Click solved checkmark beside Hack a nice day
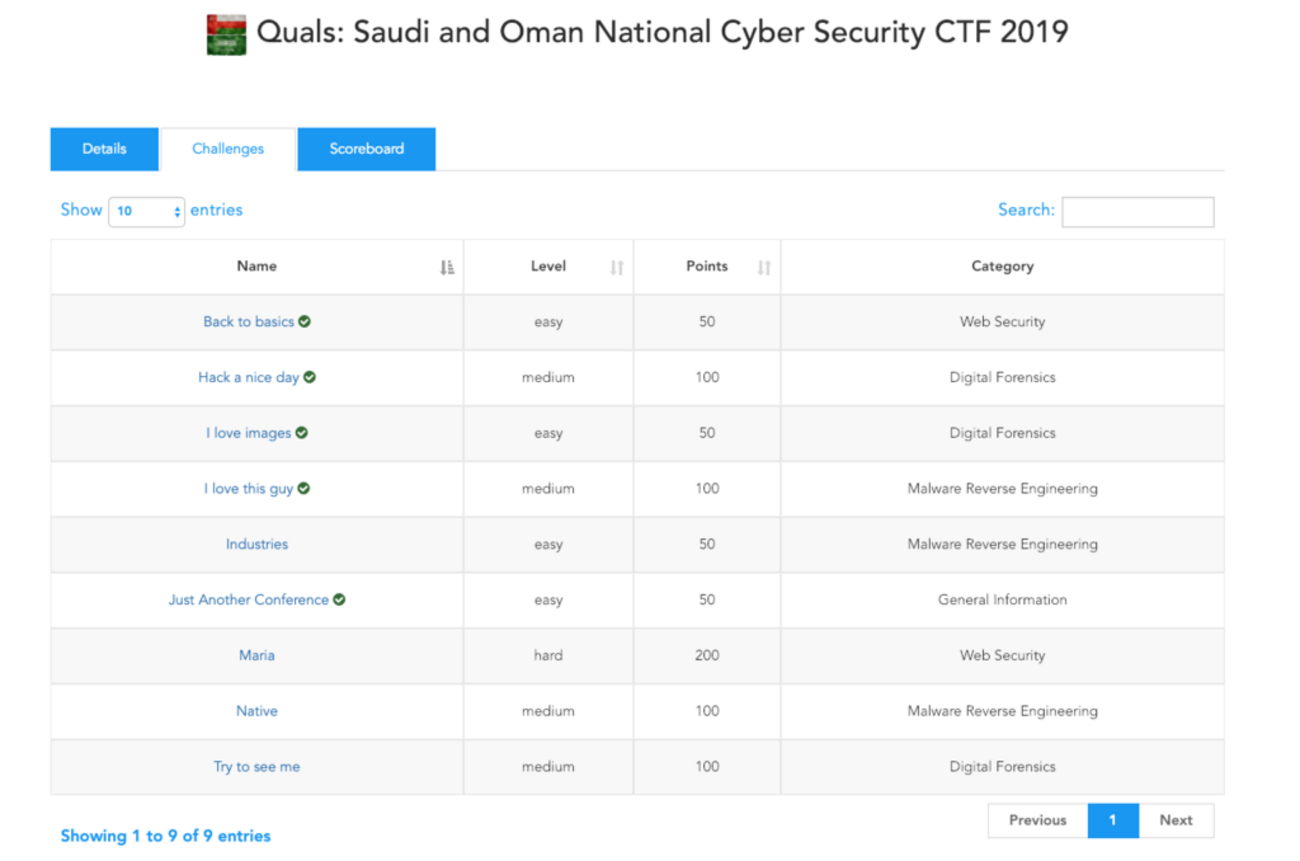Image resolution: width=1300 pixels, height=861 pixels. 310,377
